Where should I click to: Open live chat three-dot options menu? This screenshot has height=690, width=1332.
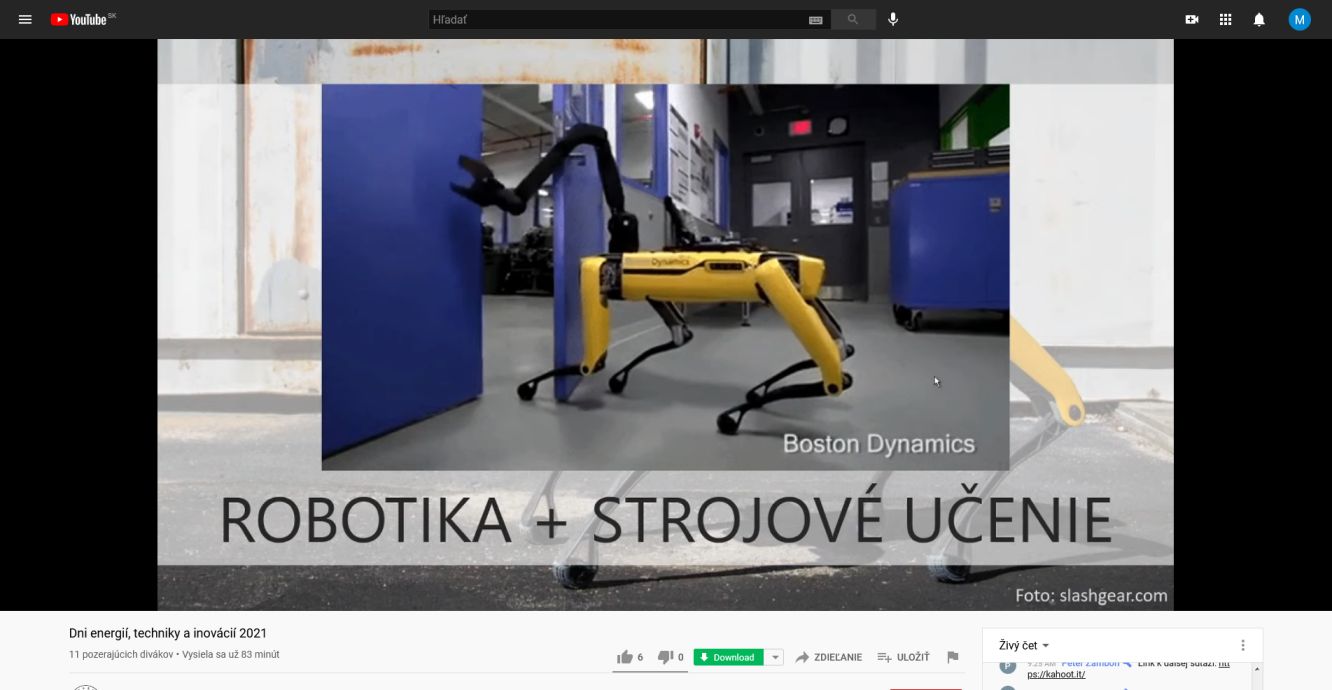[1243, 646]
